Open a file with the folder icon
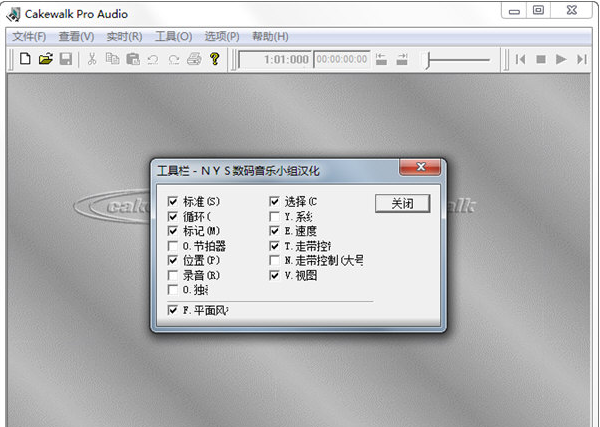This screenshot has width=600, height=427. click(x=46, y=59)
